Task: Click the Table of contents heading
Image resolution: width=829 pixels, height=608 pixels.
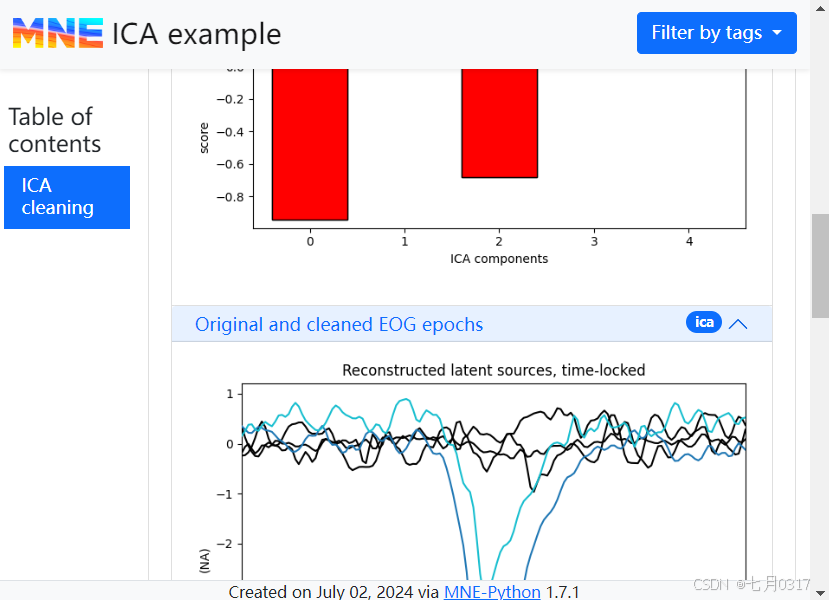Action: coord(54,130)
